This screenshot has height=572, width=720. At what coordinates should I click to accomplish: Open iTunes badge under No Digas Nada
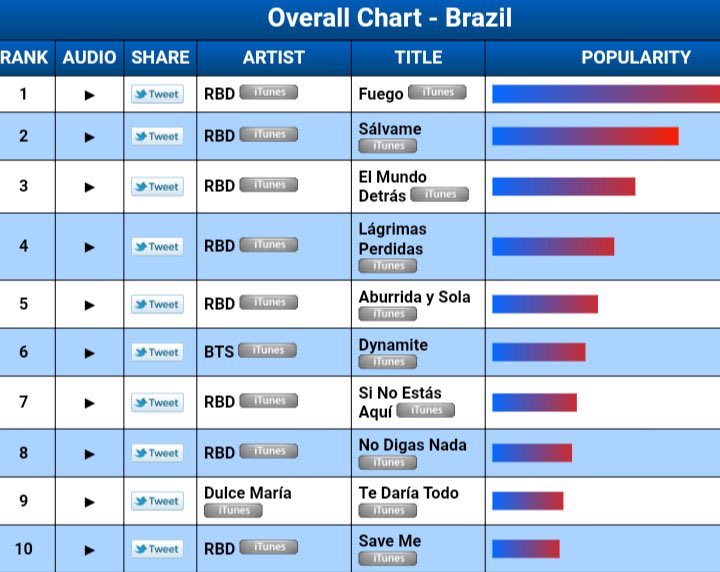[x=388, y=462]
